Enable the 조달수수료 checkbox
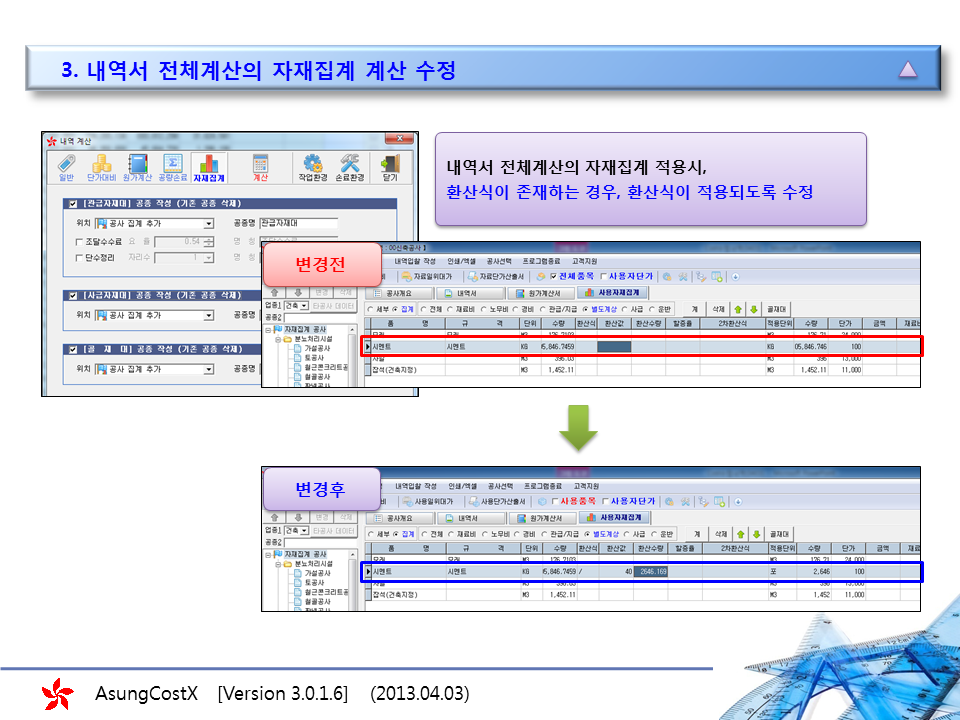 (x=80, y=241)
